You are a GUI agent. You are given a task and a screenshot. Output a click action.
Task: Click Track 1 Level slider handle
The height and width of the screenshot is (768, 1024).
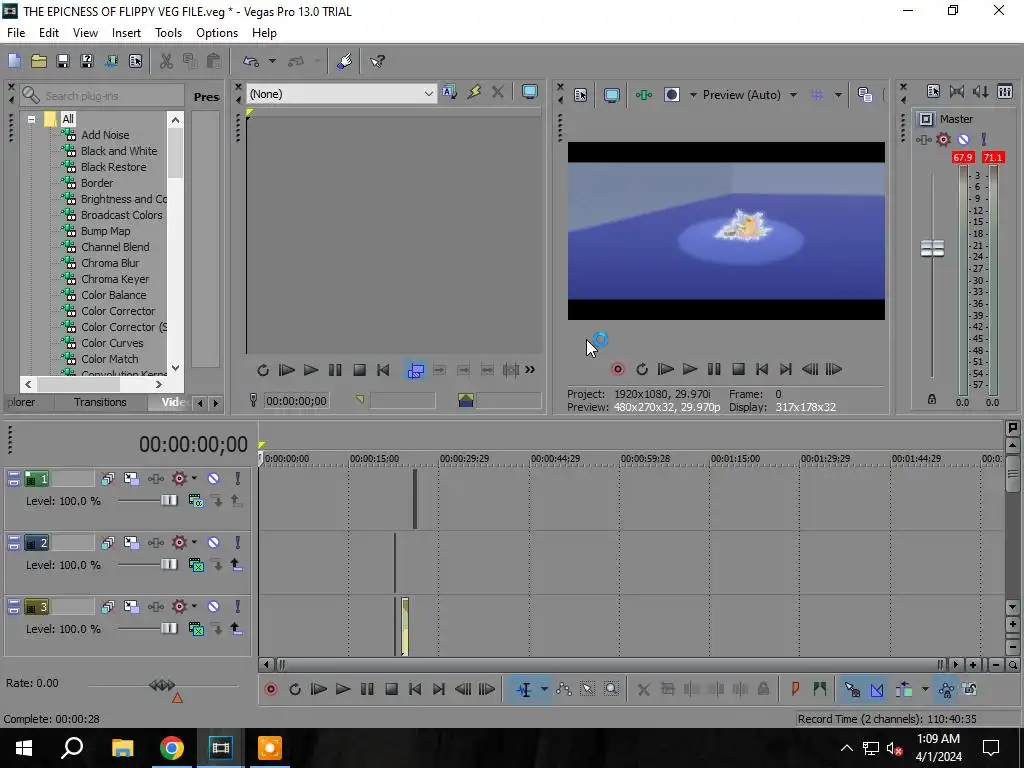coord(168,501)
